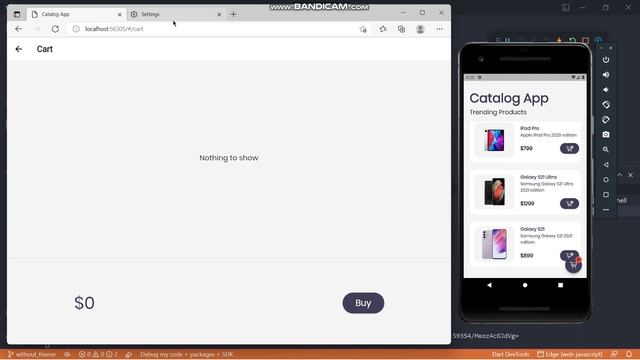
Task: View site information icon in address bar
Action: pos(76,29)
